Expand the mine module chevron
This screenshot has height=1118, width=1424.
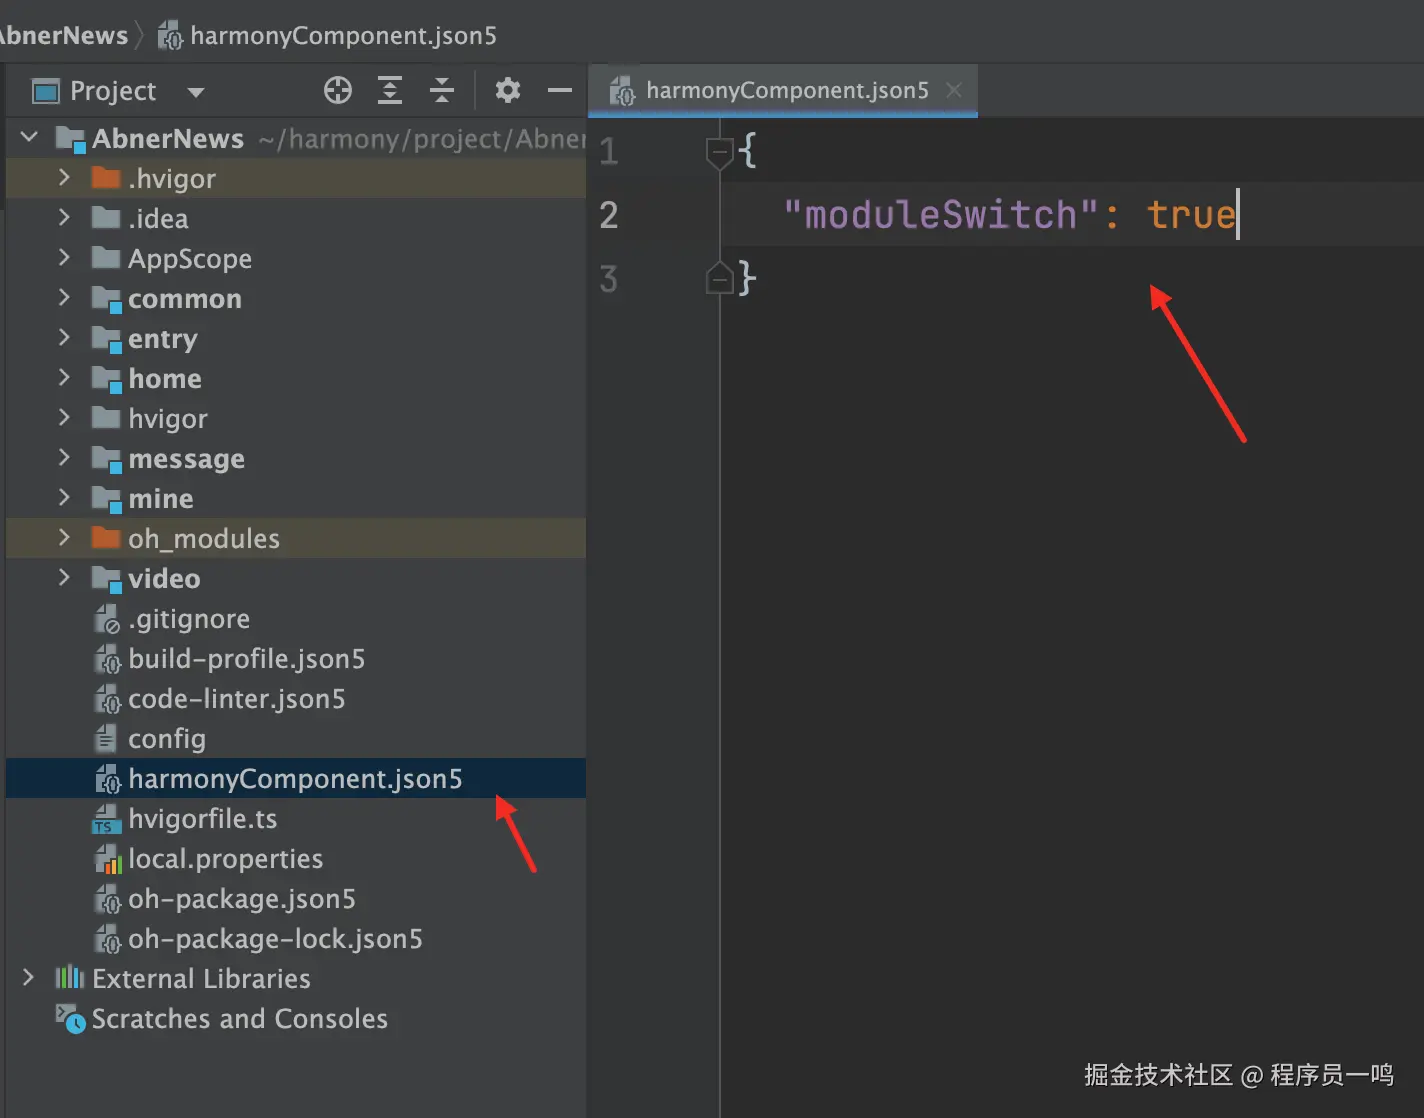tap(64, 497)
